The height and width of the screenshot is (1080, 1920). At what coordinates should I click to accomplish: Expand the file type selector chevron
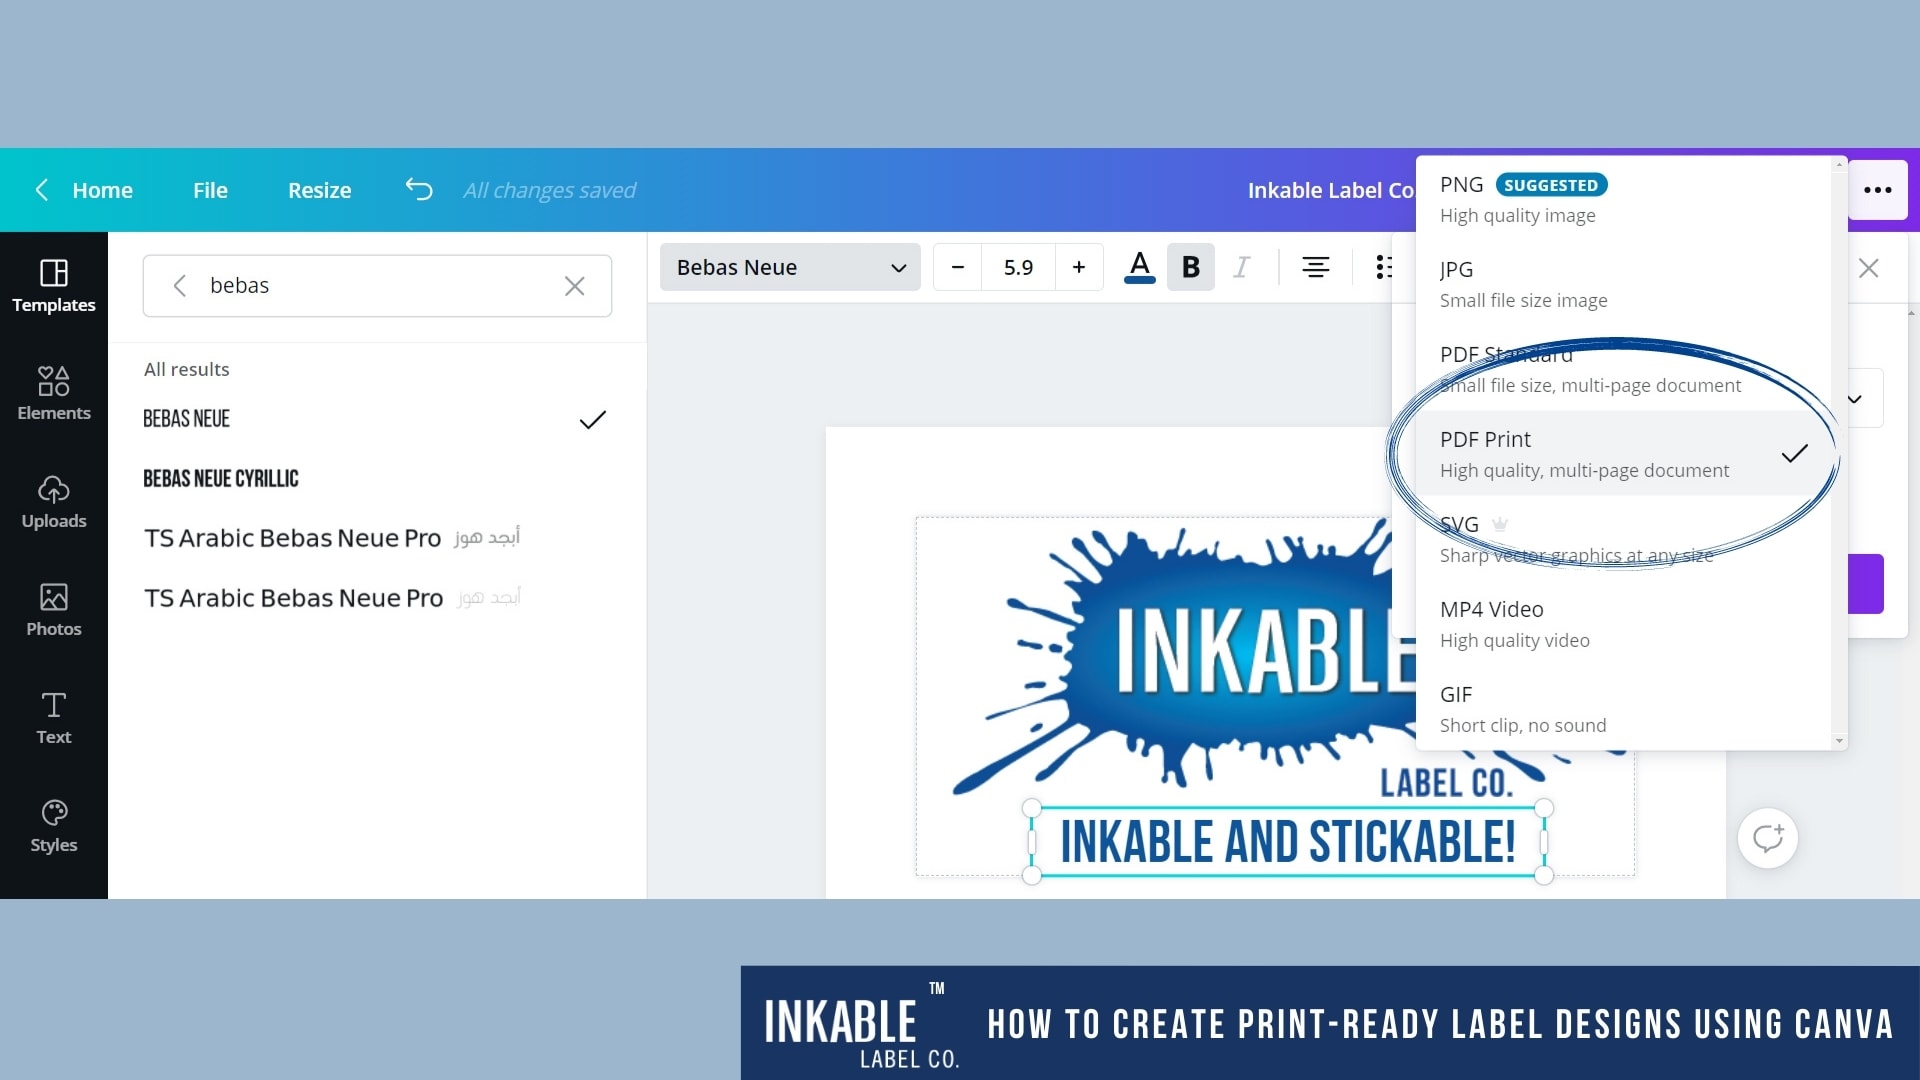click(1855, 398)
